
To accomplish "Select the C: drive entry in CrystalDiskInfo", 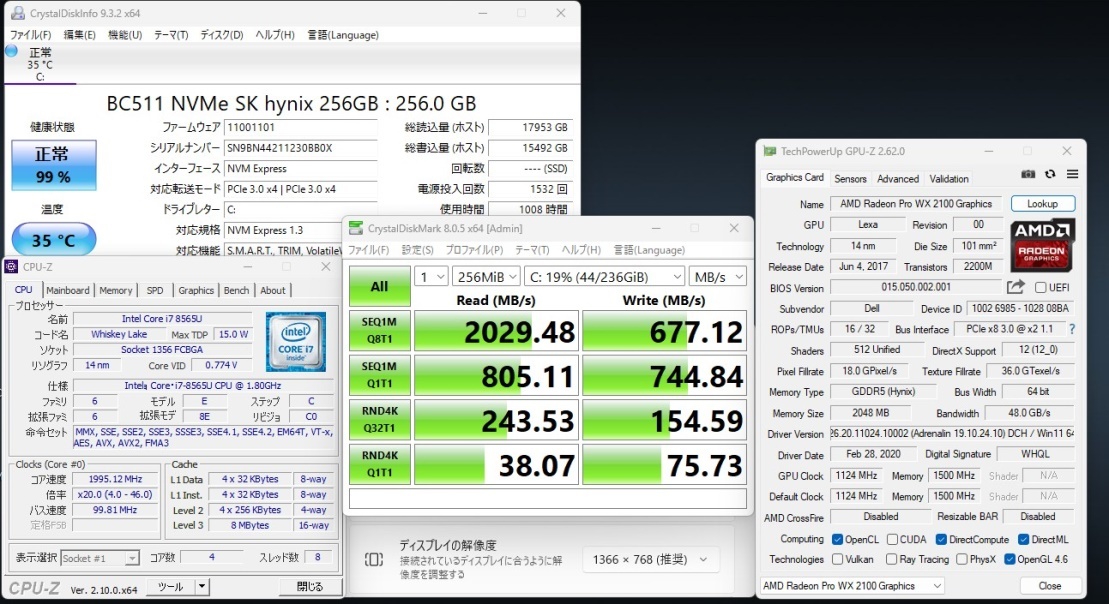I will point(40,64).
